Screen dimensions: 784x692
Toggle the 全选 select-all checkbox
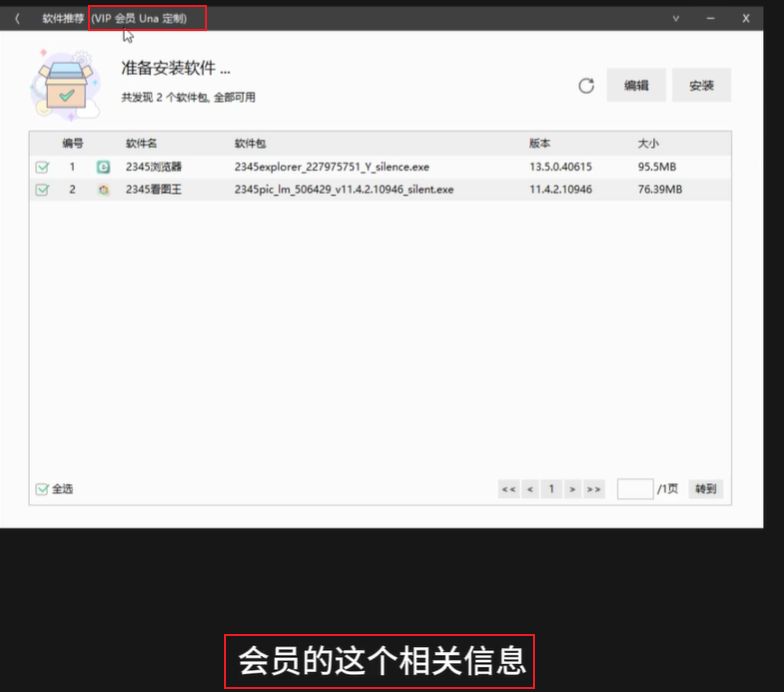pyautogui.click(x=42, y=489)
